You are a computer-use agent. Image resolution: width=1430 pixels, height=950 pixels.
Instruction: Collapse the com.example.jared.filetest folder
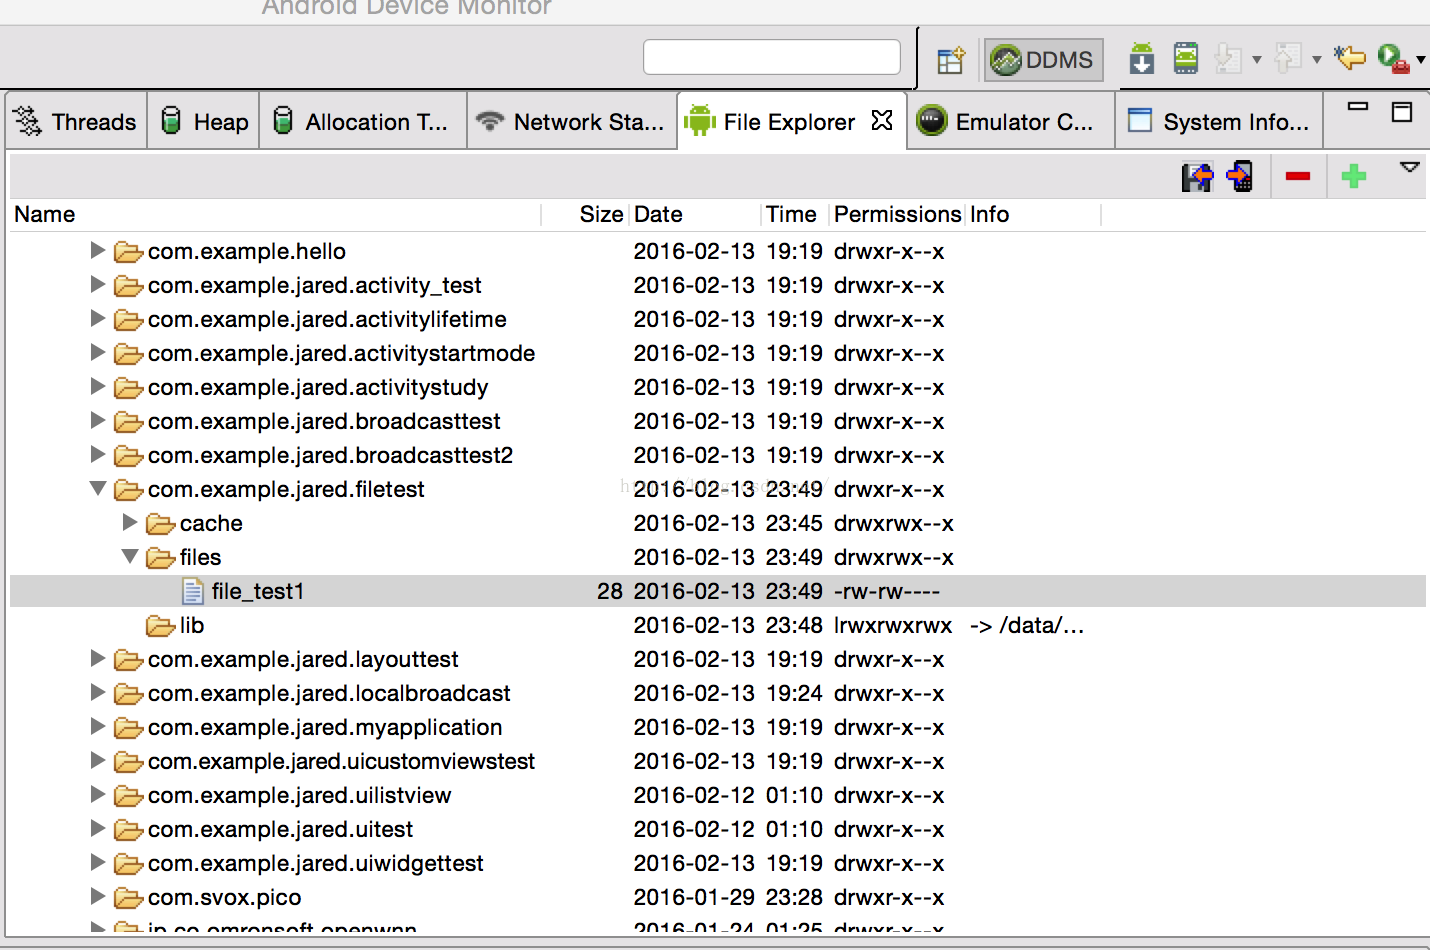click(98, 488)
